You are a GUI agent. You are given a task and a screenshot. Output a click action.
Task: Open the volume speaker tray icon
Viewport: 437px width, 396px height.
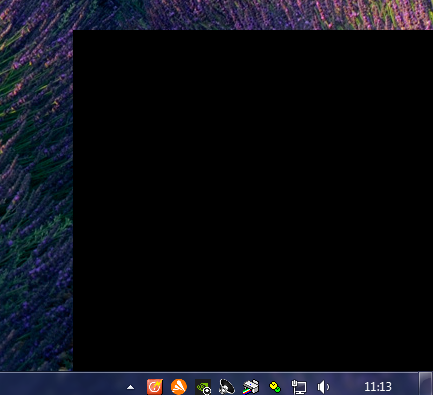pos(323,387)
